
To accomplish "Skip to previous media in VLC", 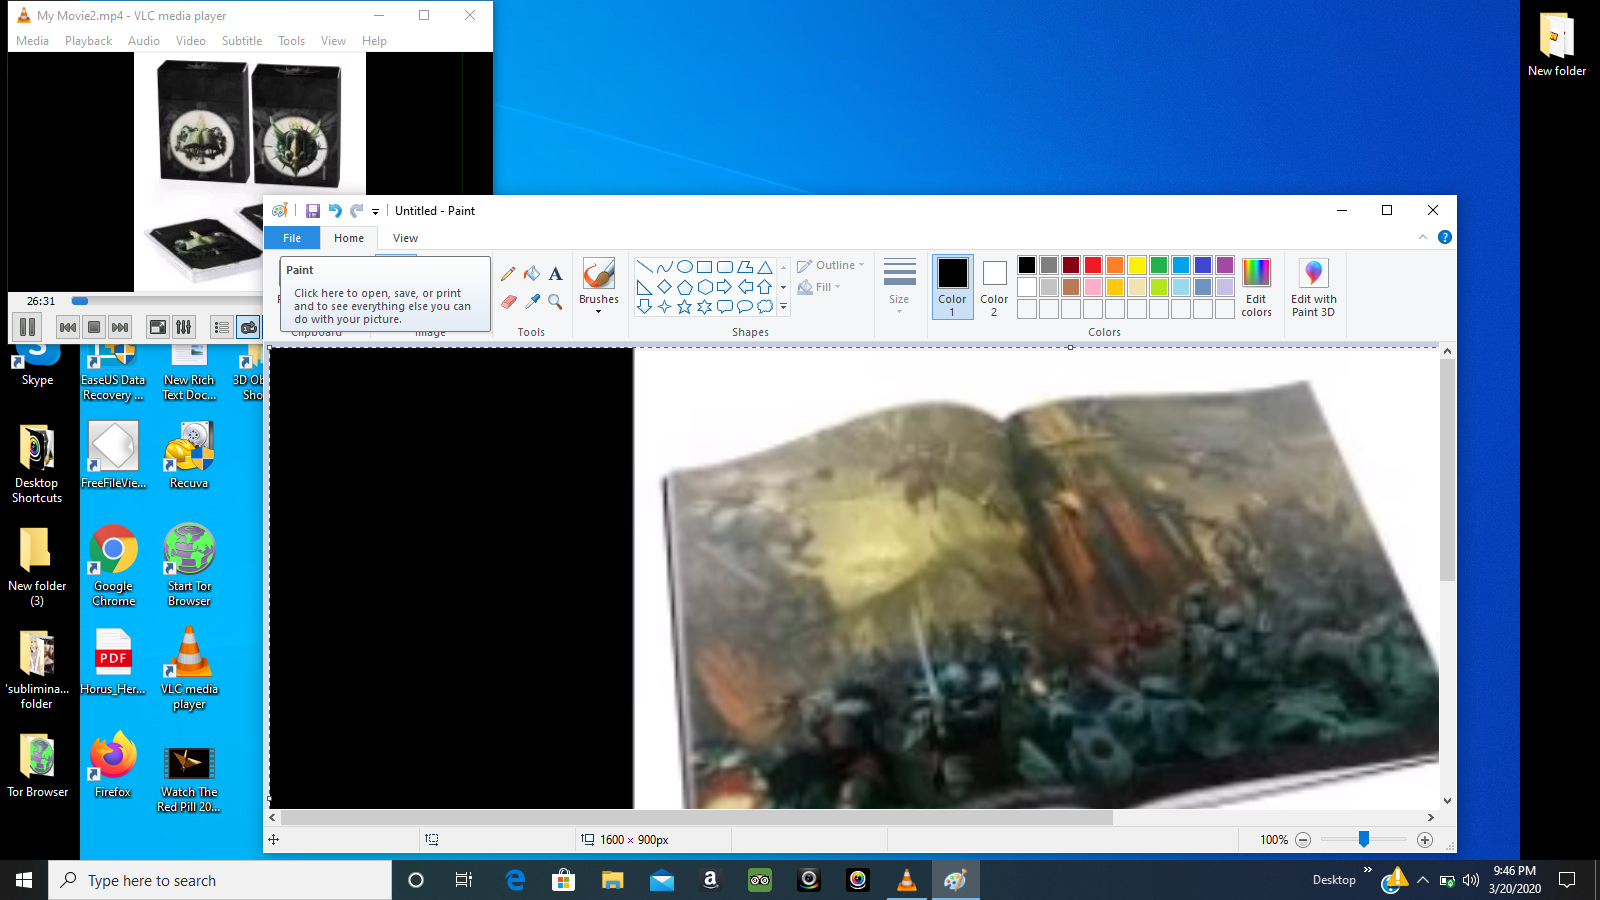I will [x=68, y=327].
